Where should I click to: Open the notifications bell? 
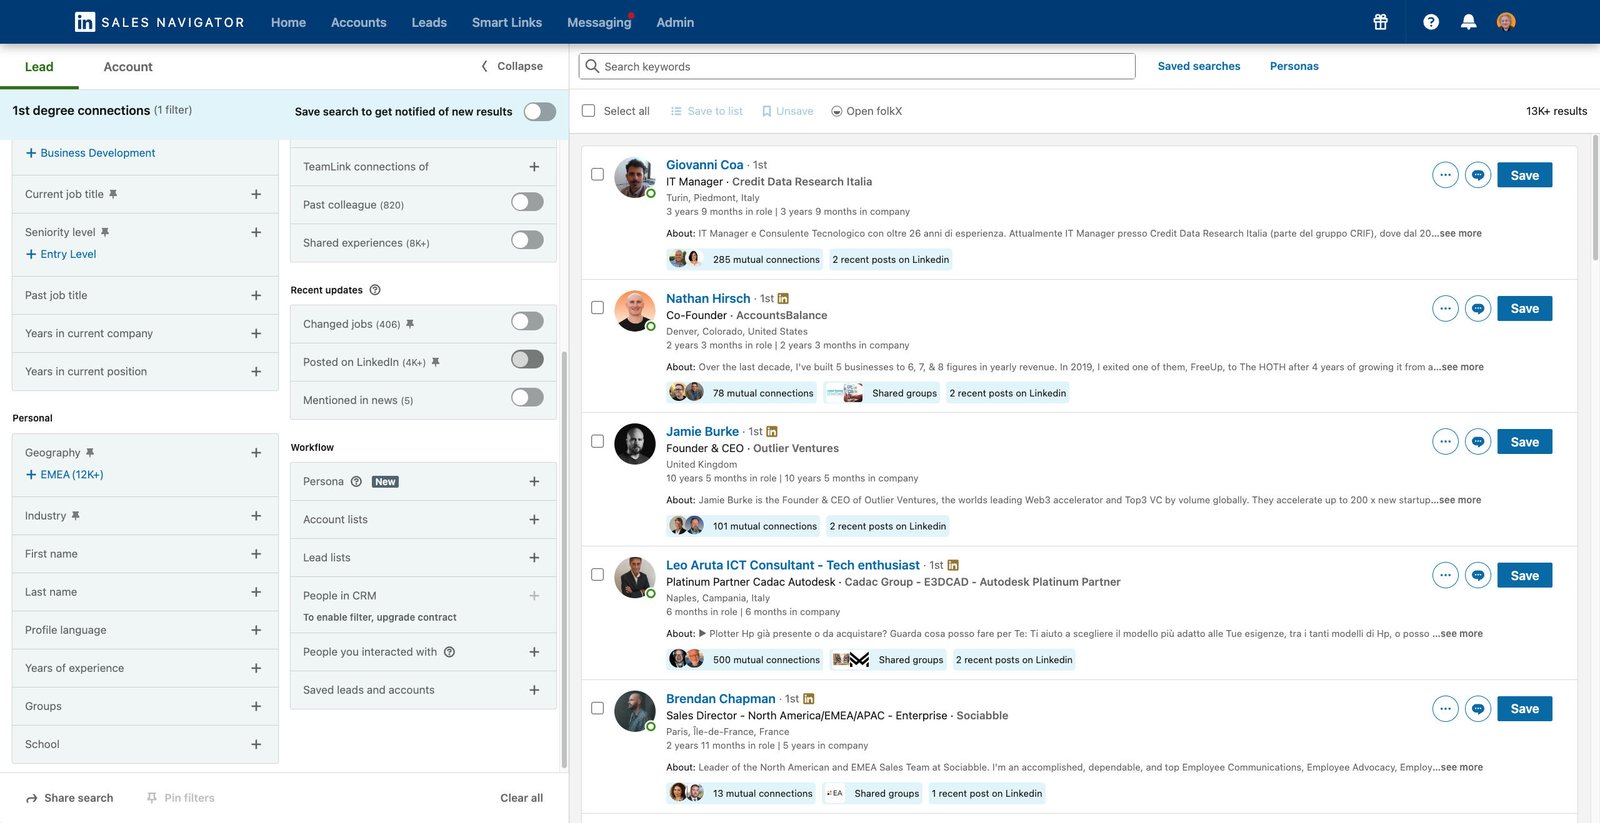(x=1468, y=22)
